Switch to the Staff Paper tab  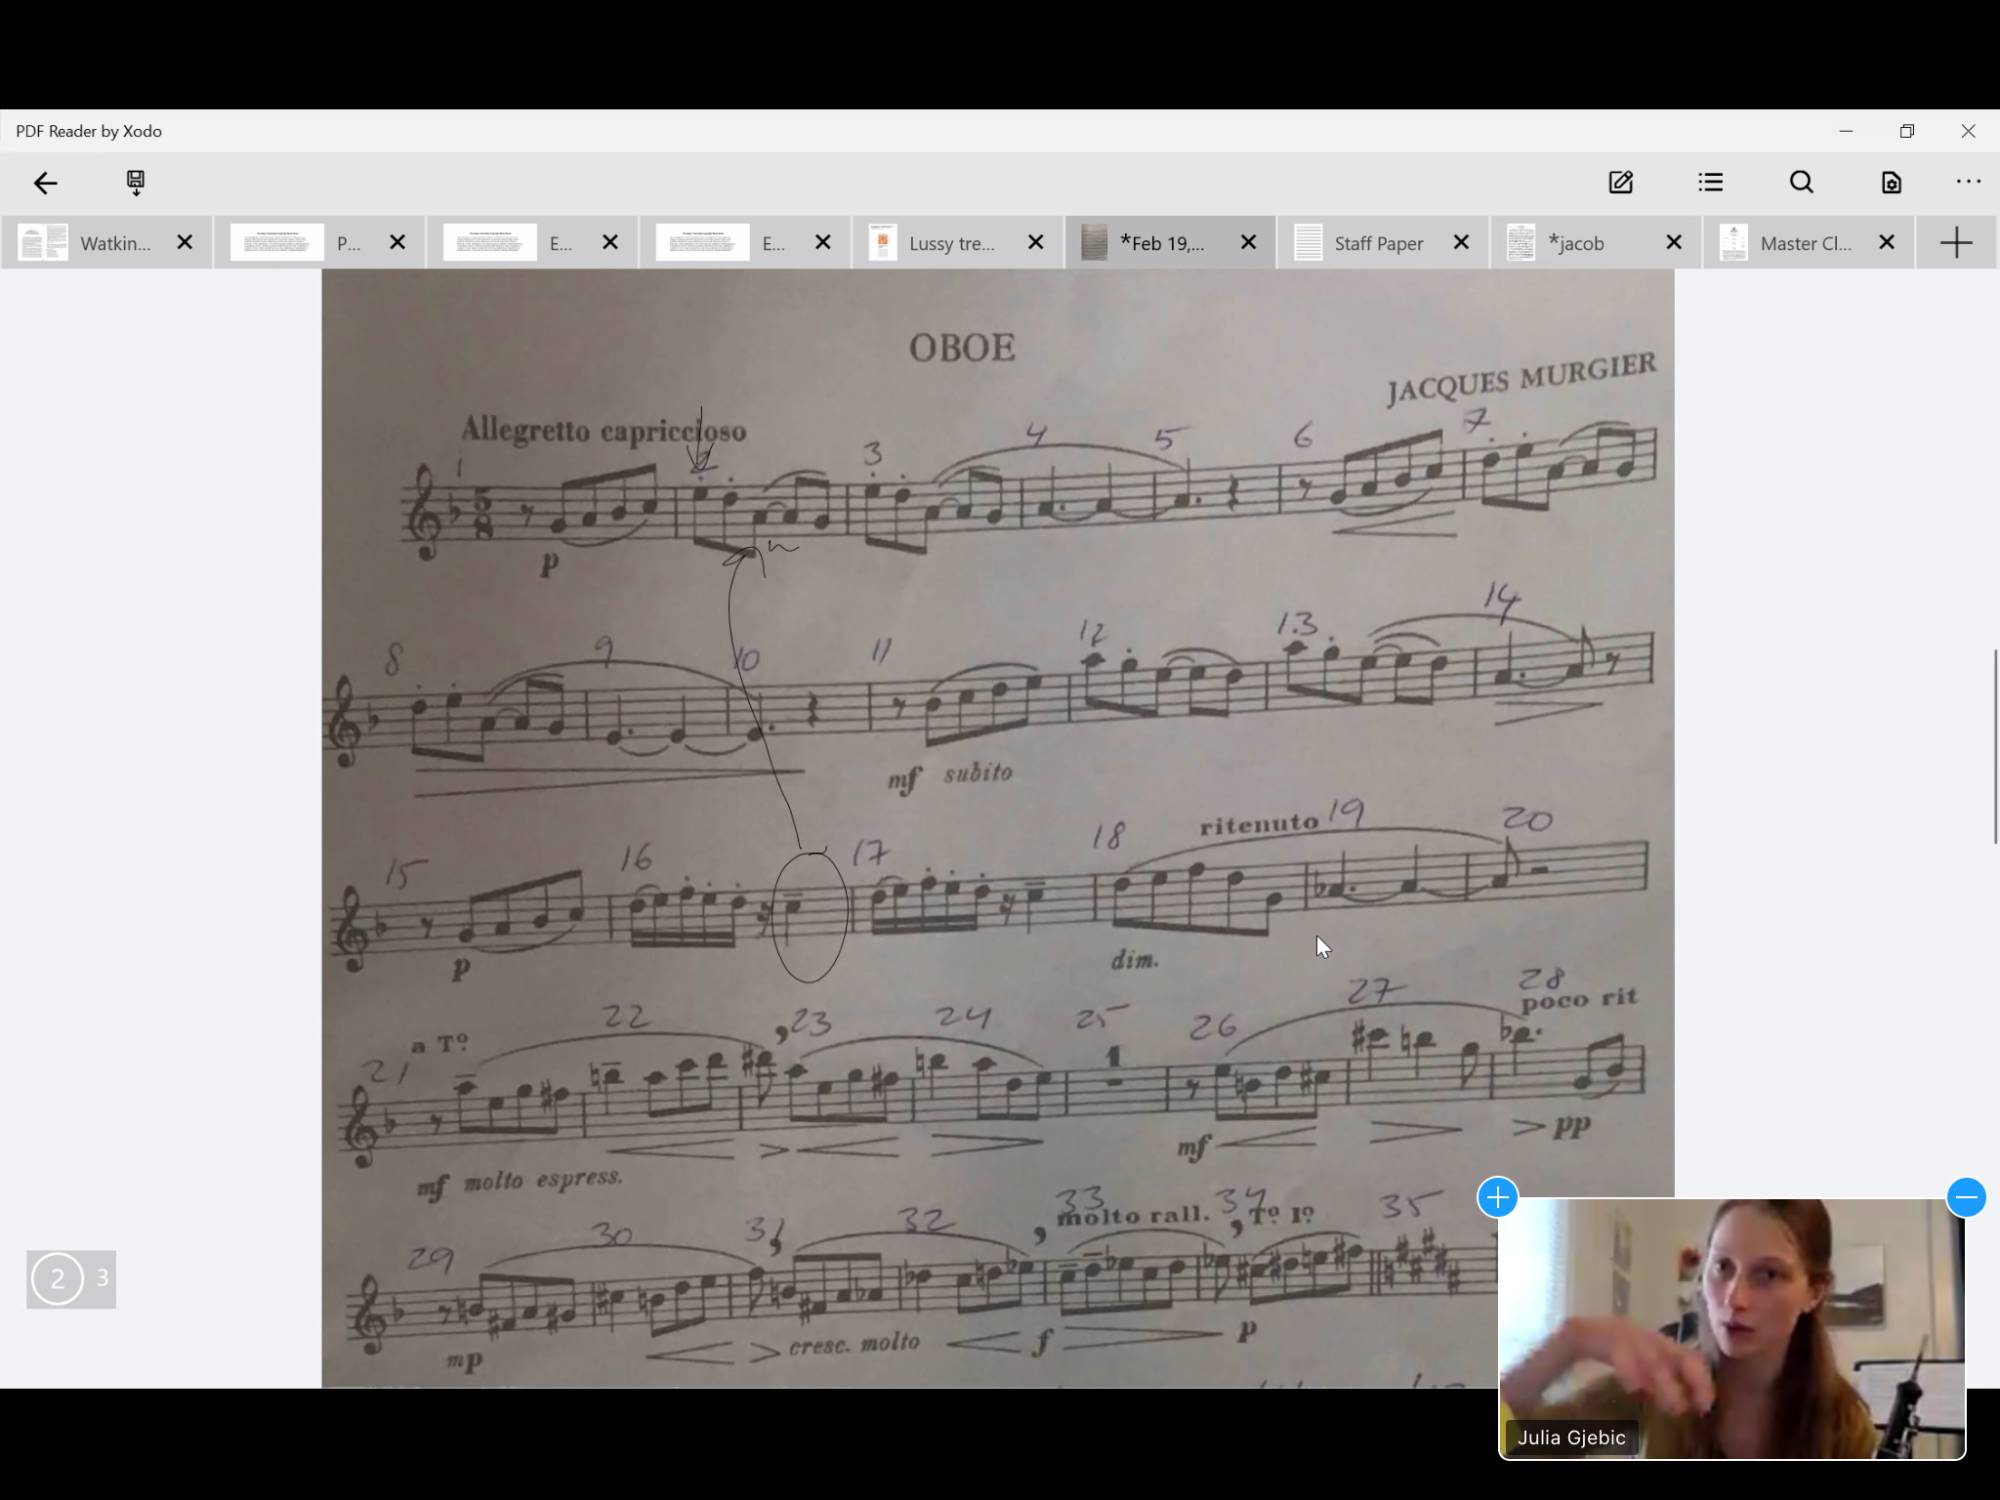tap(1379, 242)
